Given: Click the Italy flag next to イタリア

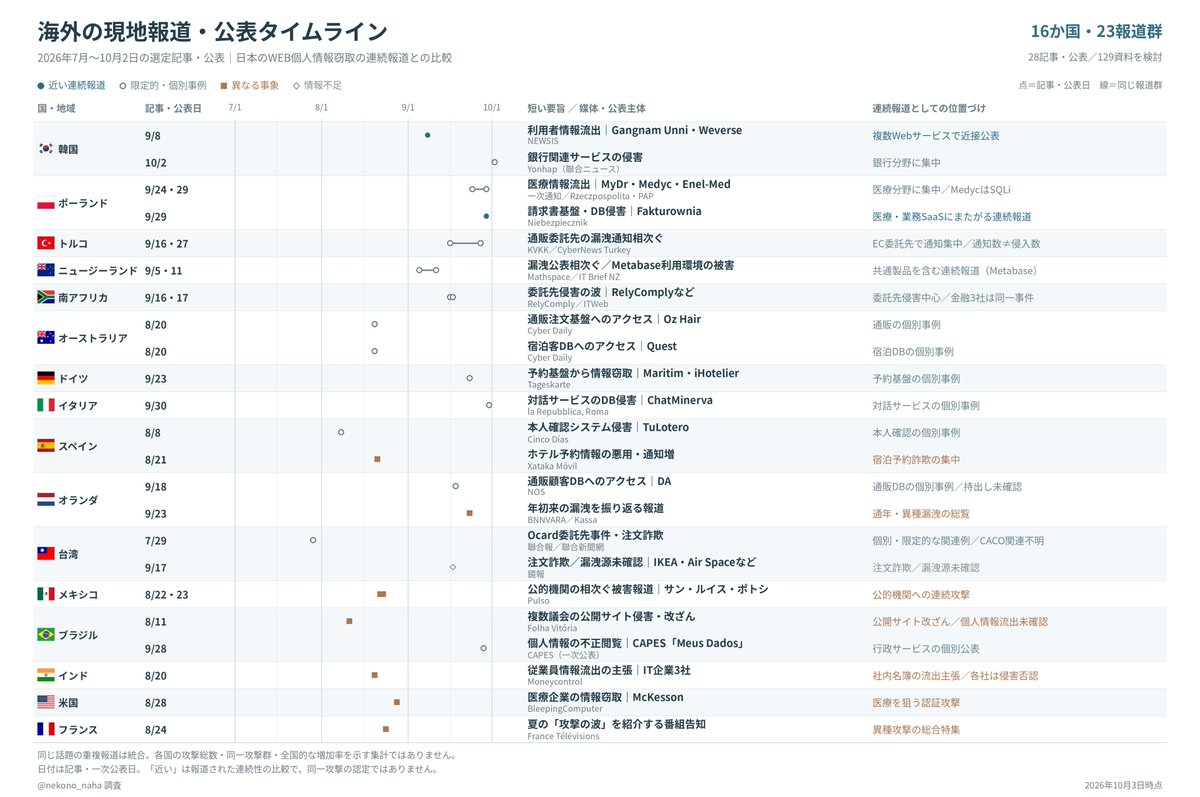Looking at the screenshot, I should pyautogui.click(x=45, y=405).
